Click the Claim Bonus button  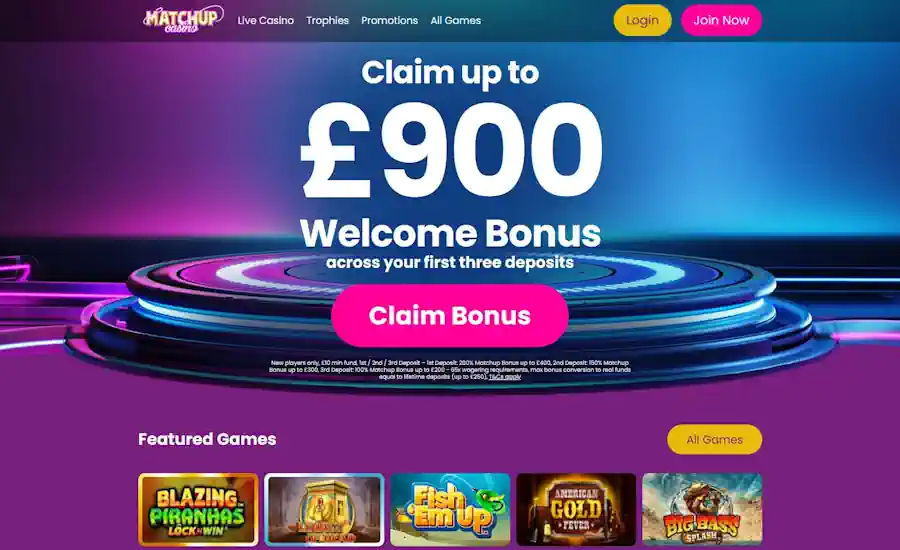point(449,315)
